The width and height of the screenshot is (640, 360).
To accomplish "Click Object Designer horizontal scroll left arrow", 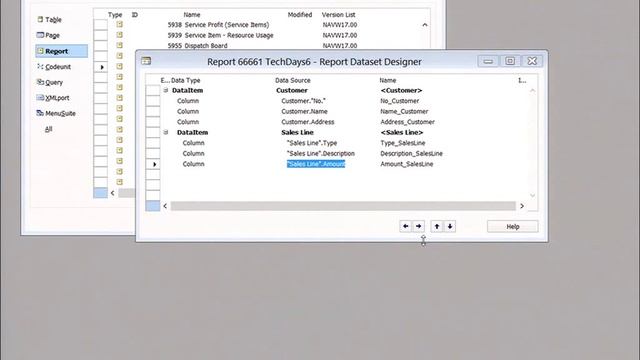I will (113, 193).
